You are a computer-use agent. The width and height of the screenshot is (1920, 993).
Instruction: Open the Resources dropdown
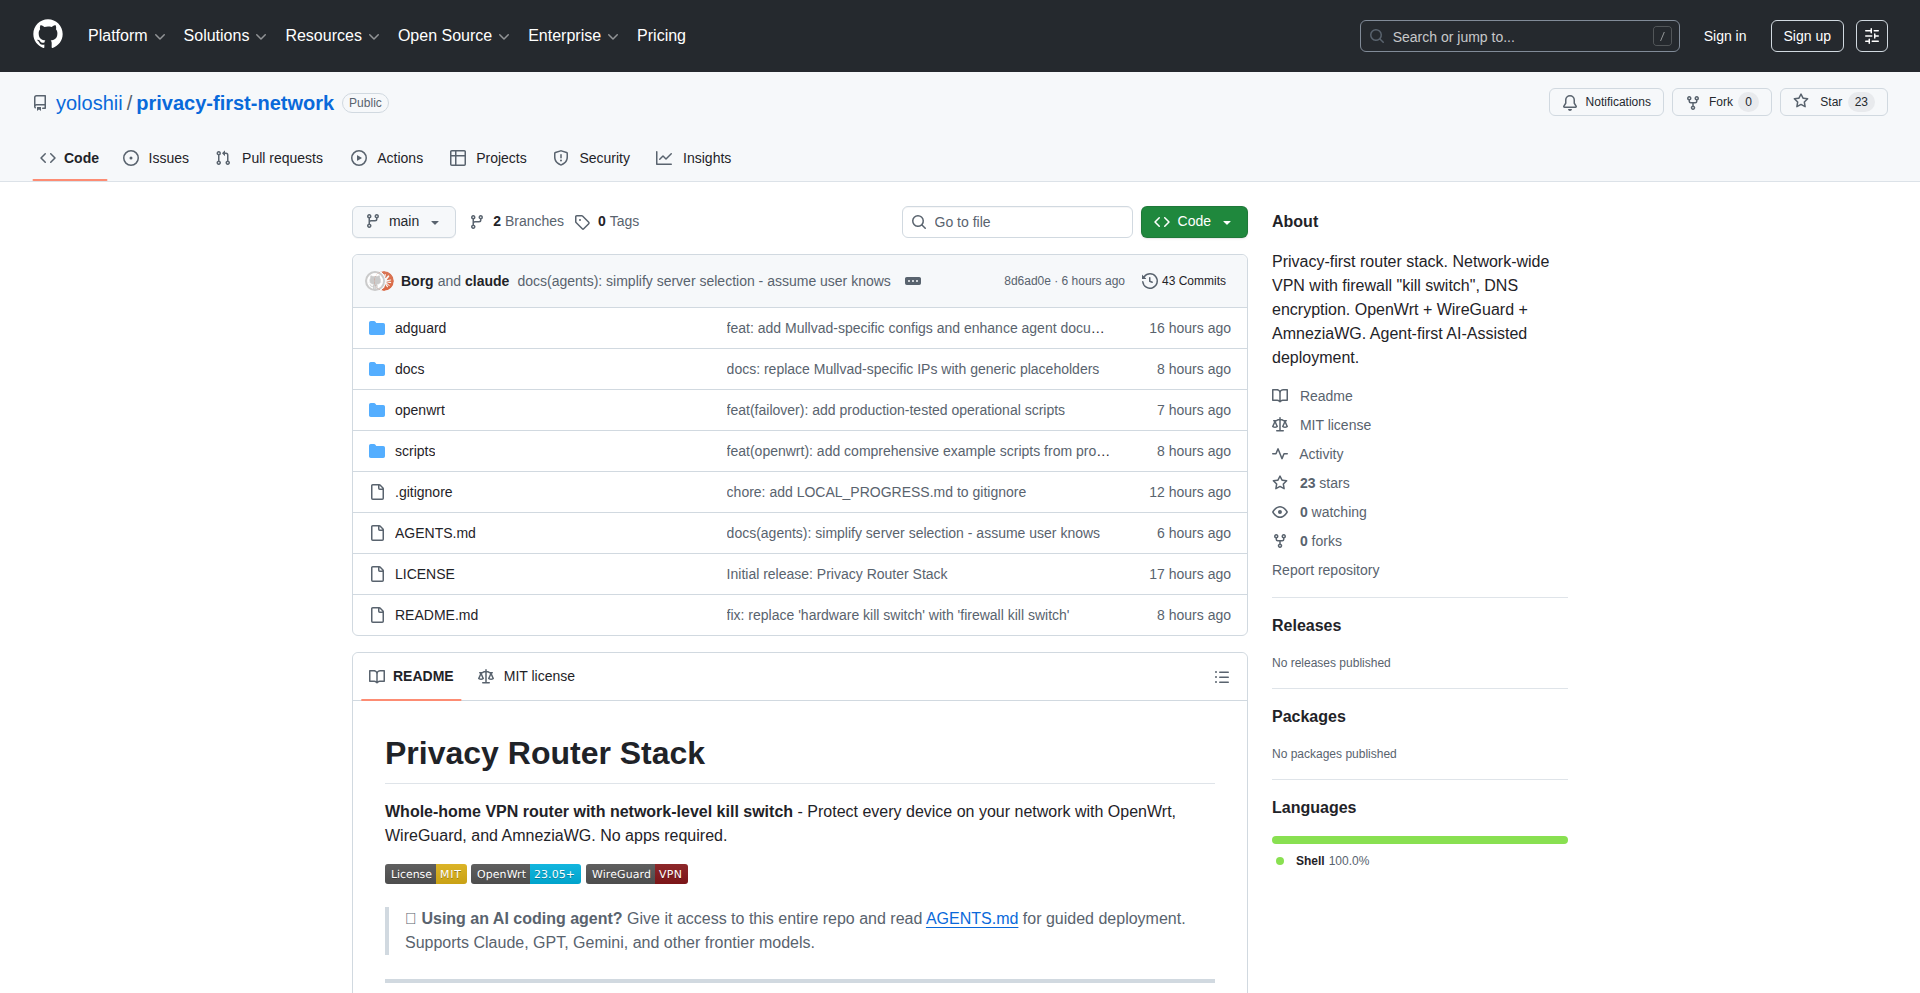click(332, 36)
